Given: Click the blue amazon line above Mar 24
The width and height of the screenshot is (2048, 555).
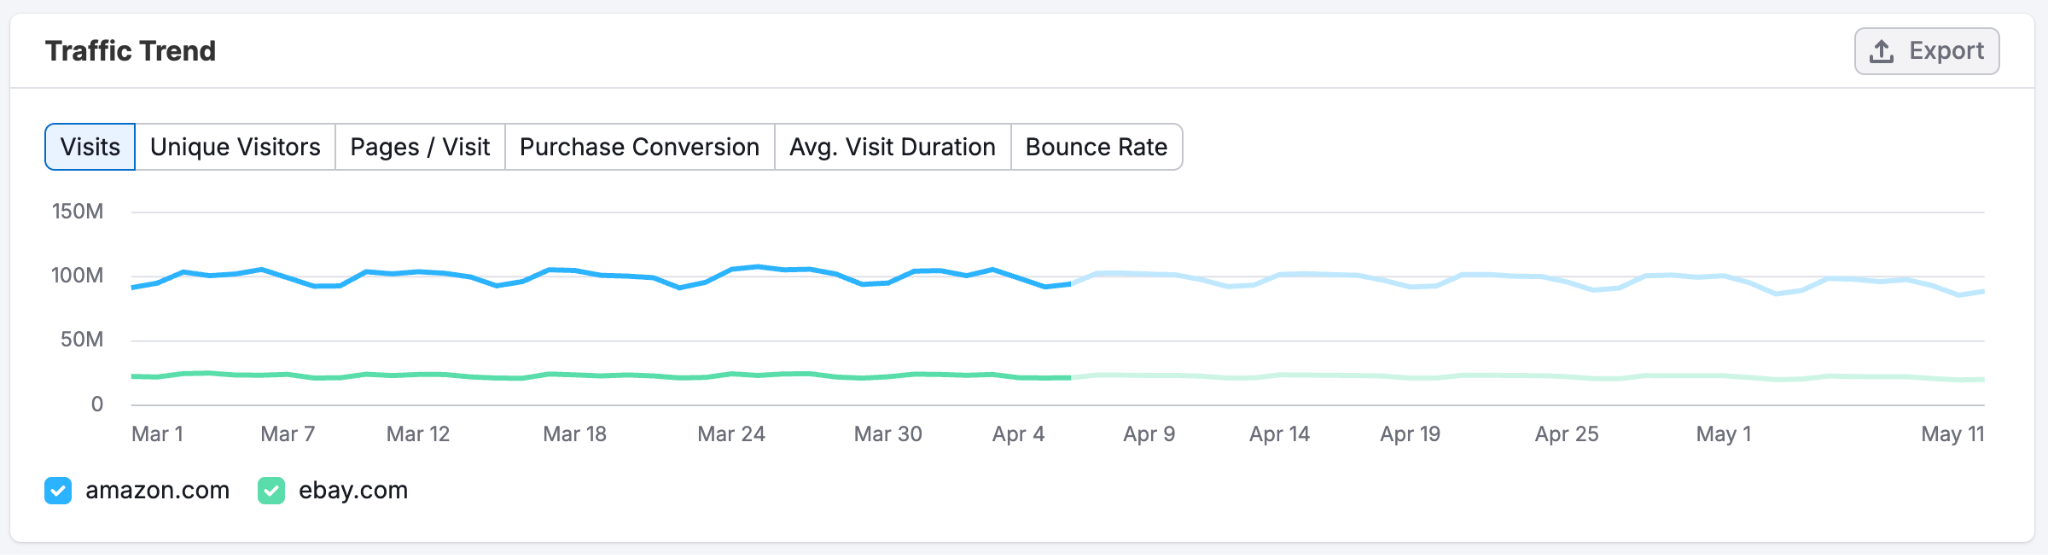Looking at the screenshot, I should [x=732, y=269].
